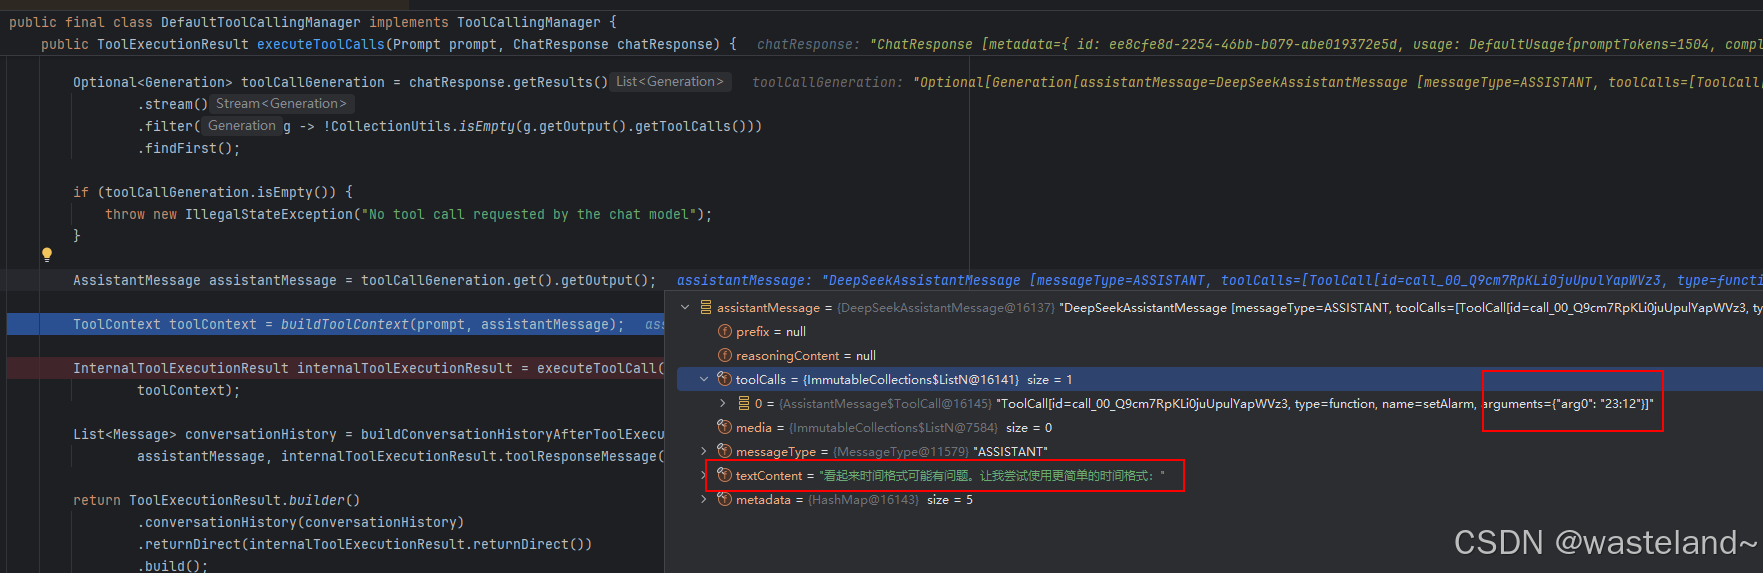
Task: Select the metadata size = 5 row
Action: pyautogui.click(x=1220, y=499)
